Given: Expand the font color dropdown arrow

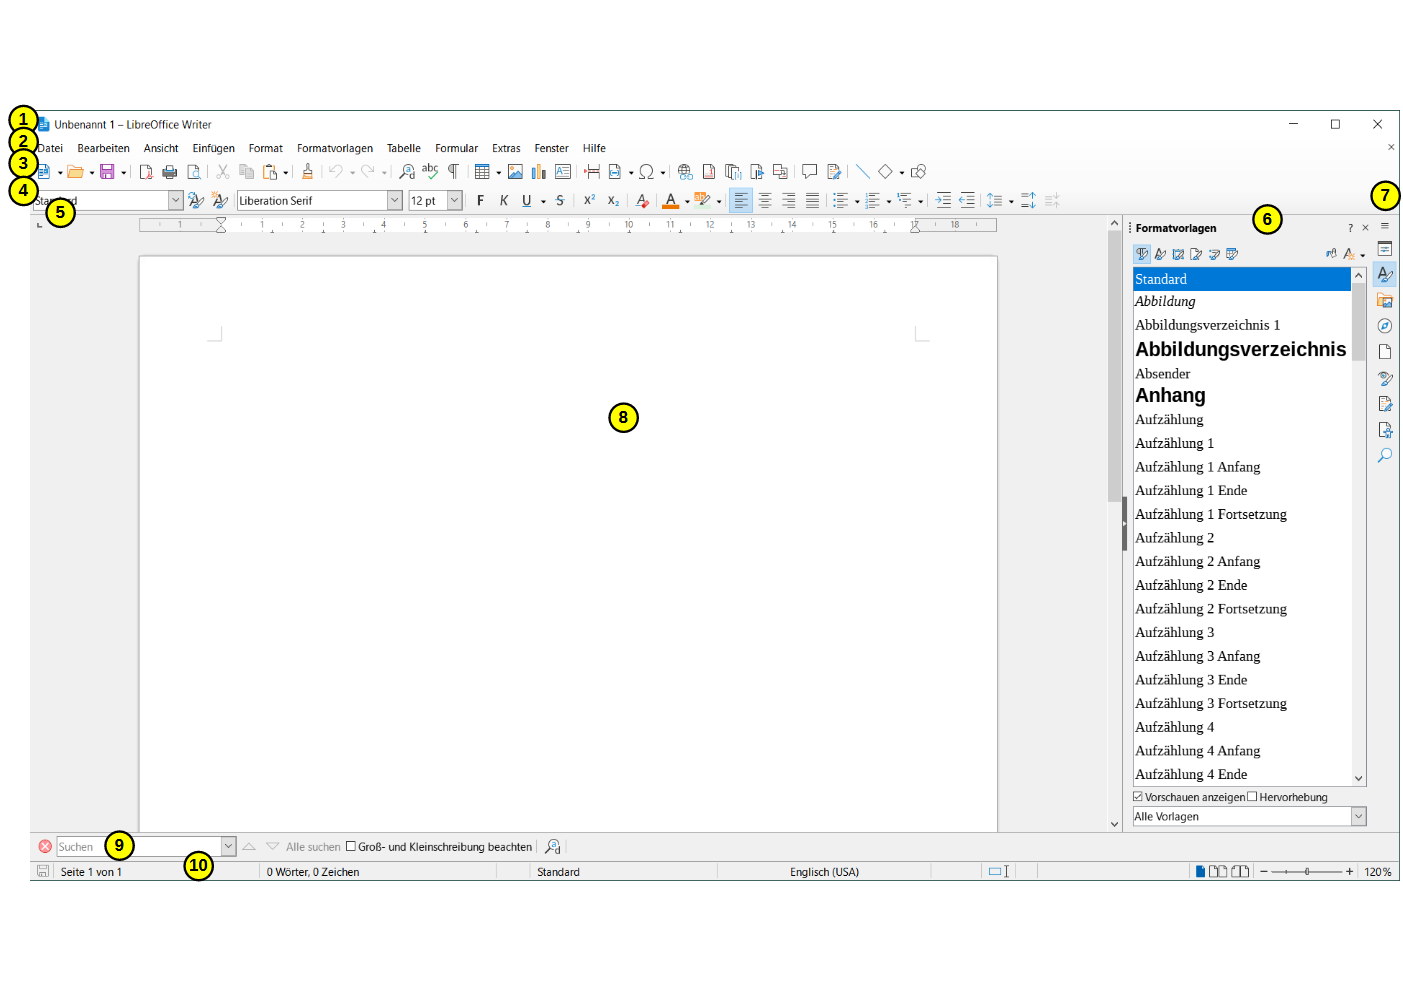Looking at the screenshot, I should point(687,202).
